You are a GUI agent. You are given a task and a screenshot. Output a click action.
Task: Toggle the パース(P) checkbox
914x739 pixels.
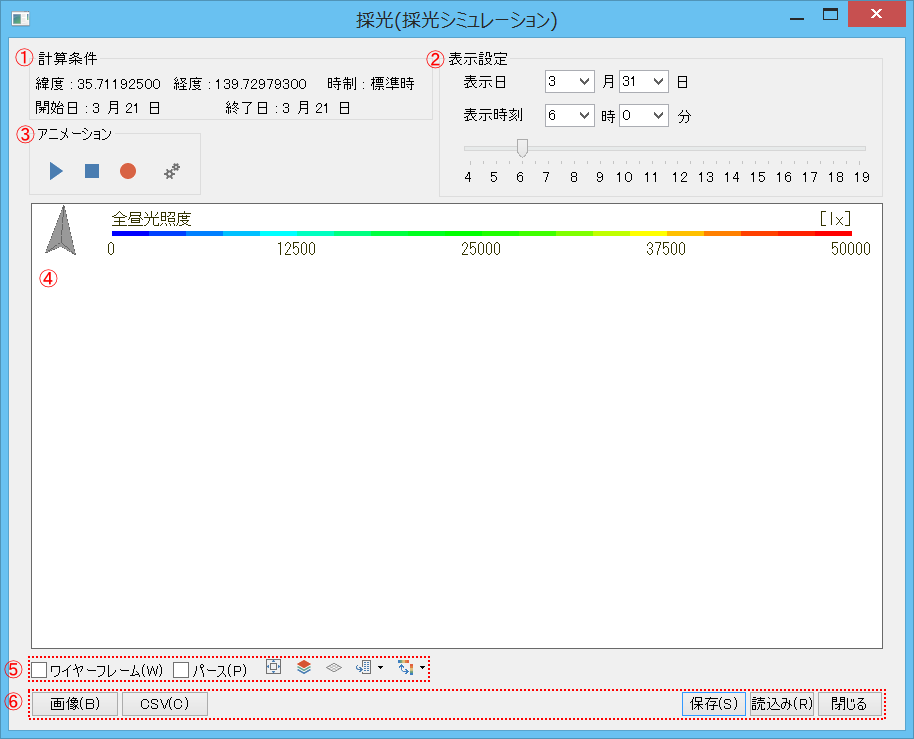pos(181,669)
